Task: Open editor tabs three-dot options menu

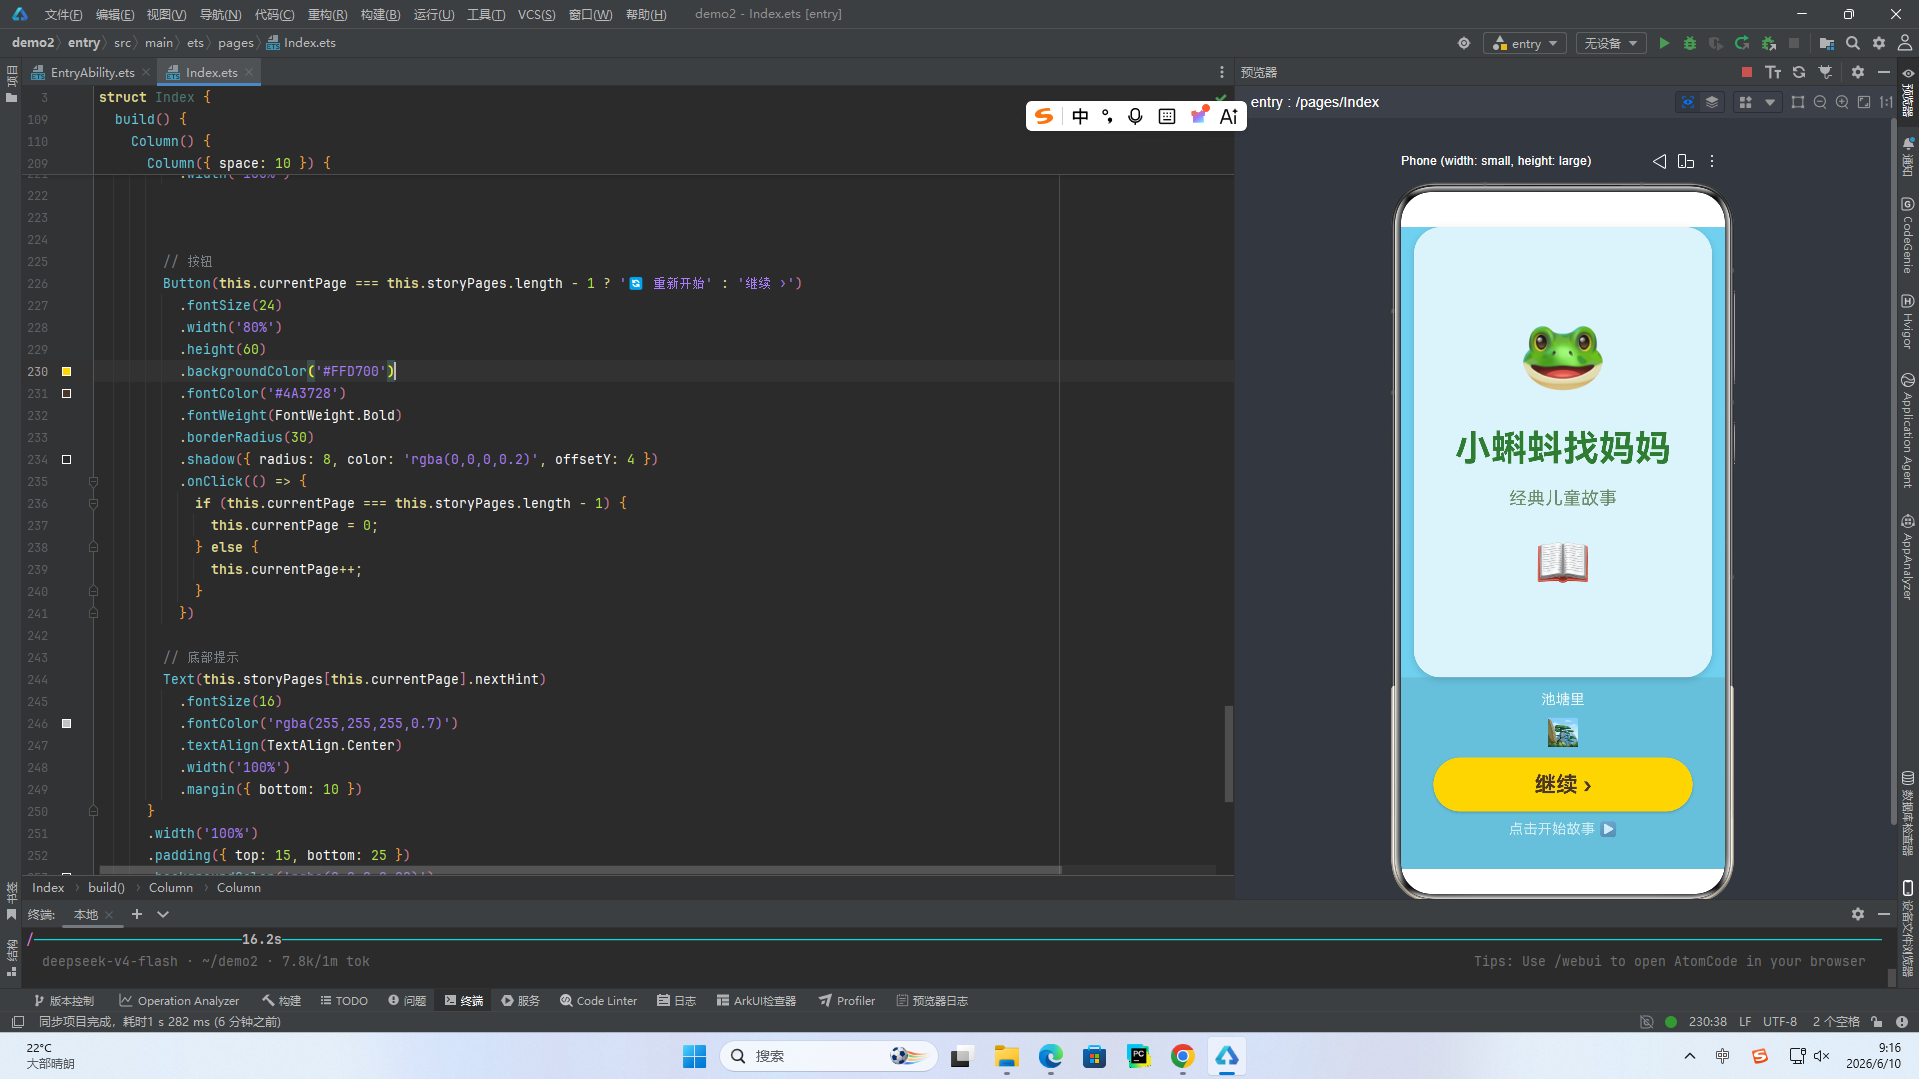Action: (x=1222, y=72)
